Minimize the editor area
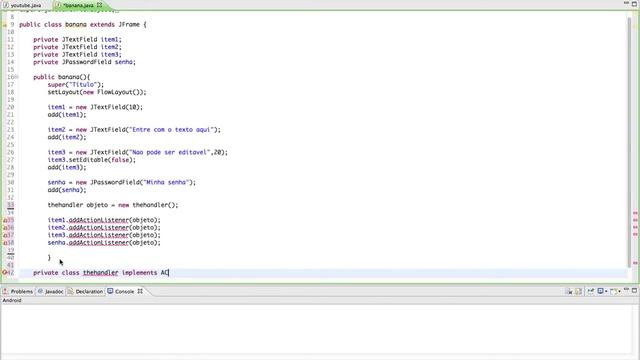 (x=627, y=3)
